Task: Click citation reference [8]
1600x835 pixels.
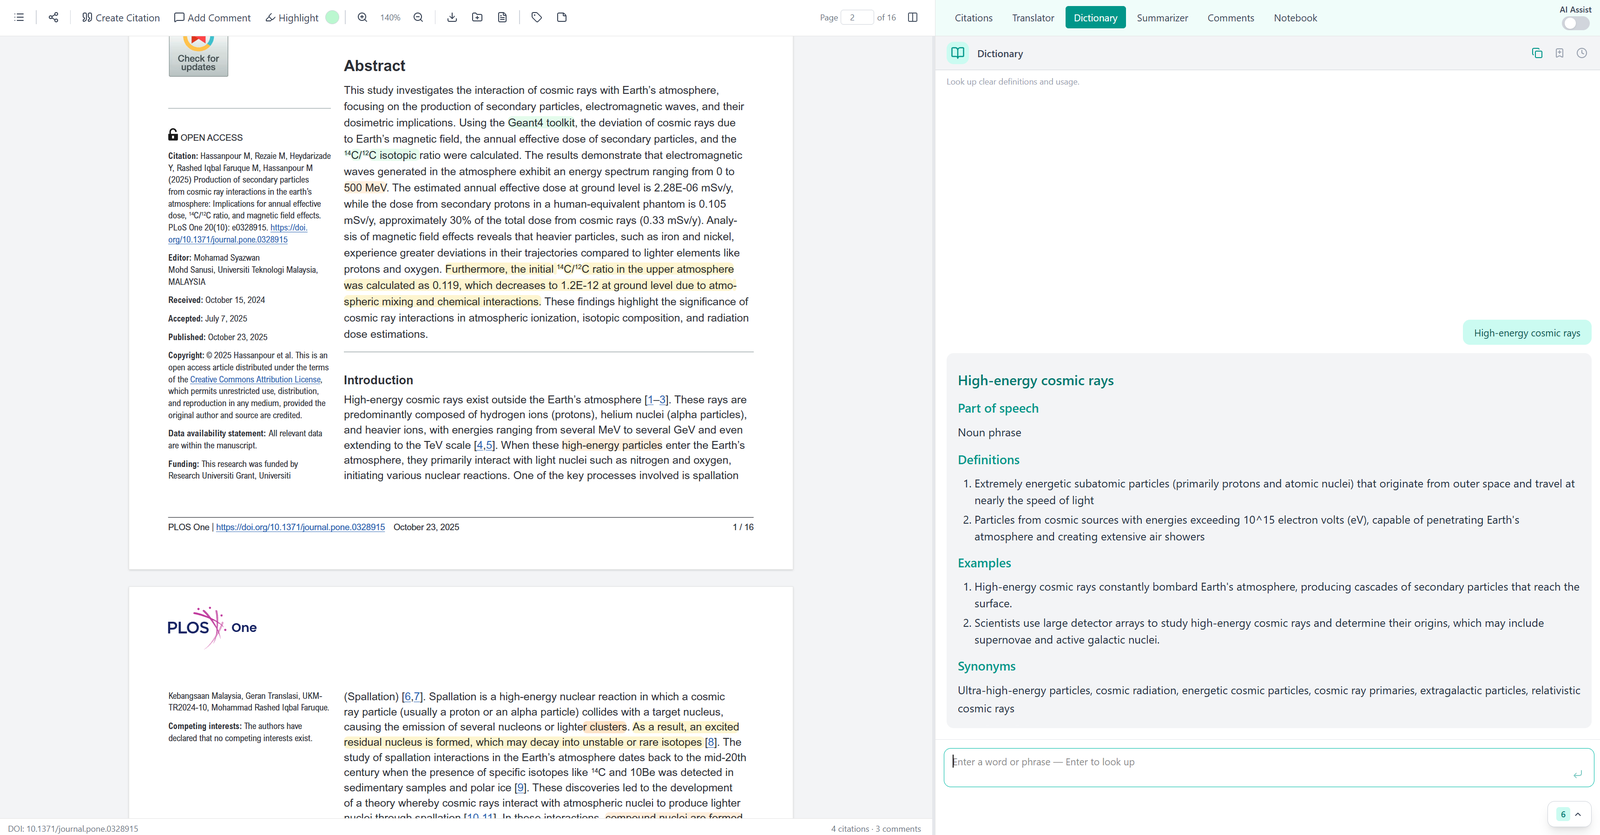Action: (710, 742)
